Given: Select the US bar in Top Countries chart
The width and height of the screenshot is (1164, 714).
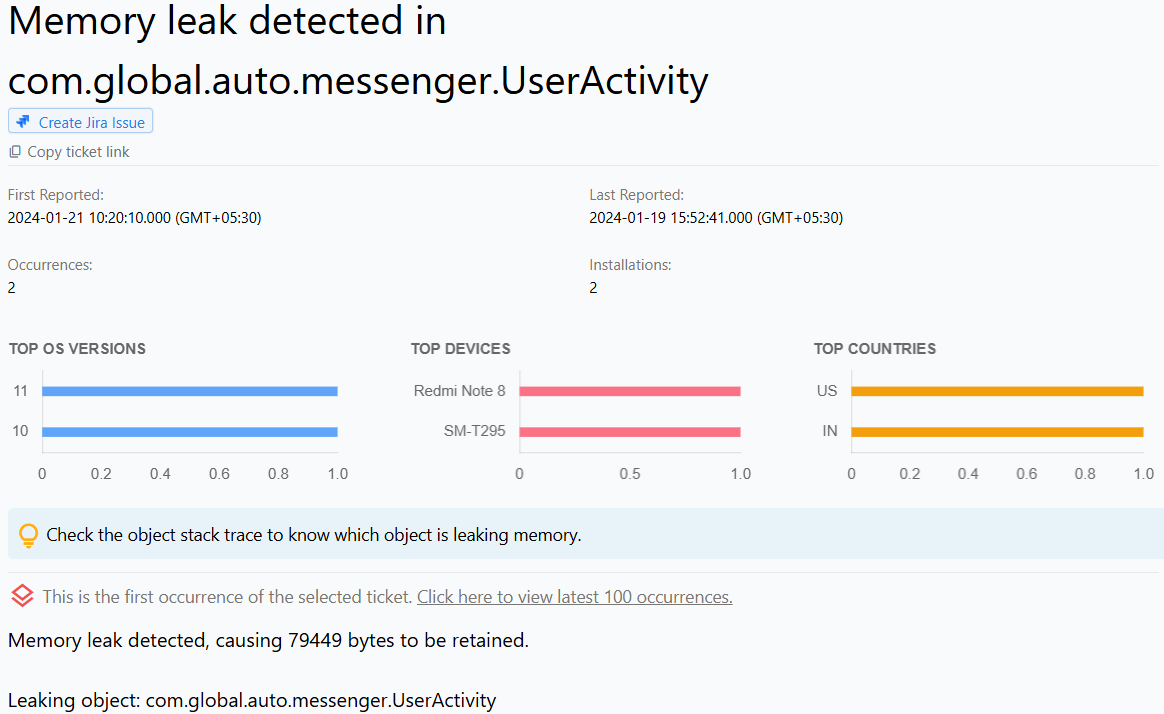Looking at the screenshot, I should (997, 390).
